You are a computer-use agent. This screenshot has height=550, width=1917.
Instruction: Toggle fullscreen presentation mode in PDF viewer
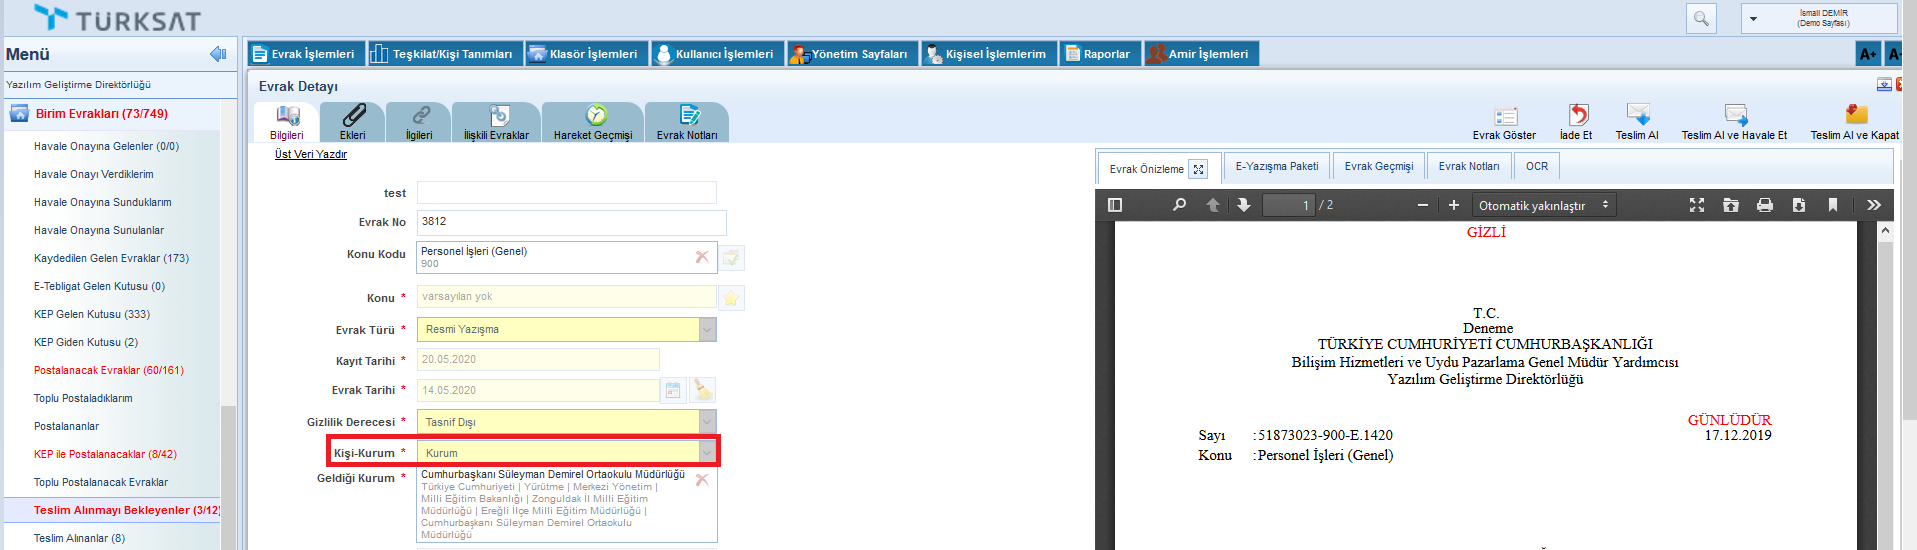pyautogui.click(x=1697, y=205)
